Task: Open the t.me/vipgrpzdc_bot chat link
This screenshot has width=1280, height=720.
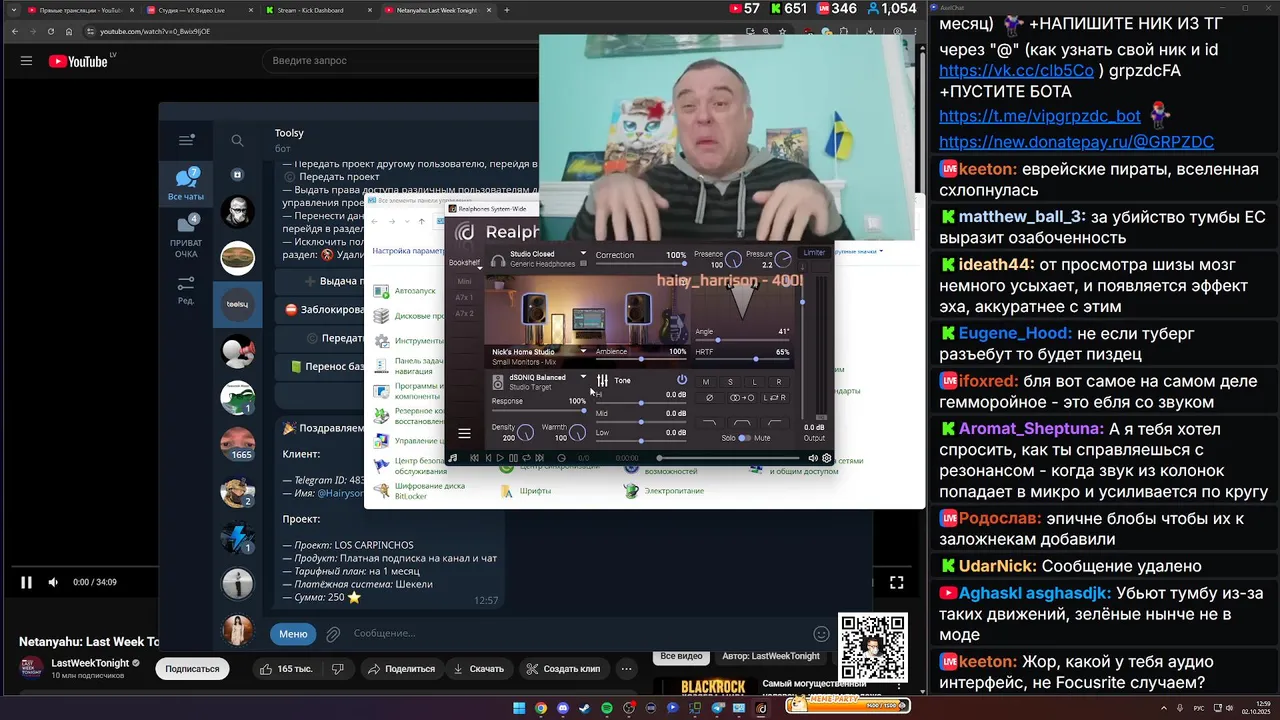Action: 1039,116
